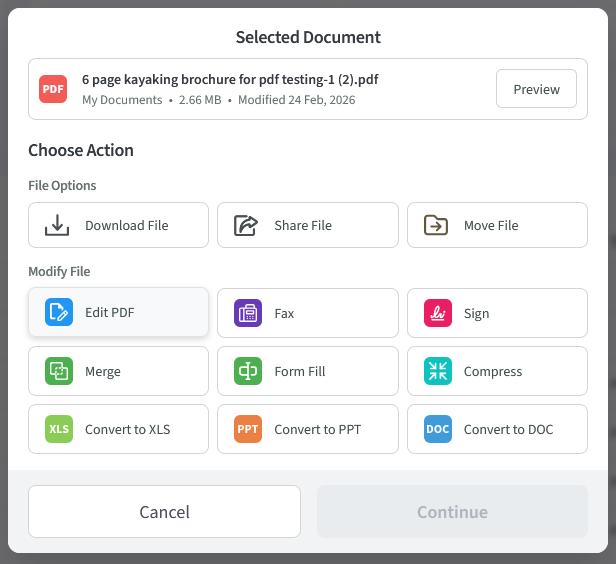Click the green Merge icon
616x564 pixels.
59,371
